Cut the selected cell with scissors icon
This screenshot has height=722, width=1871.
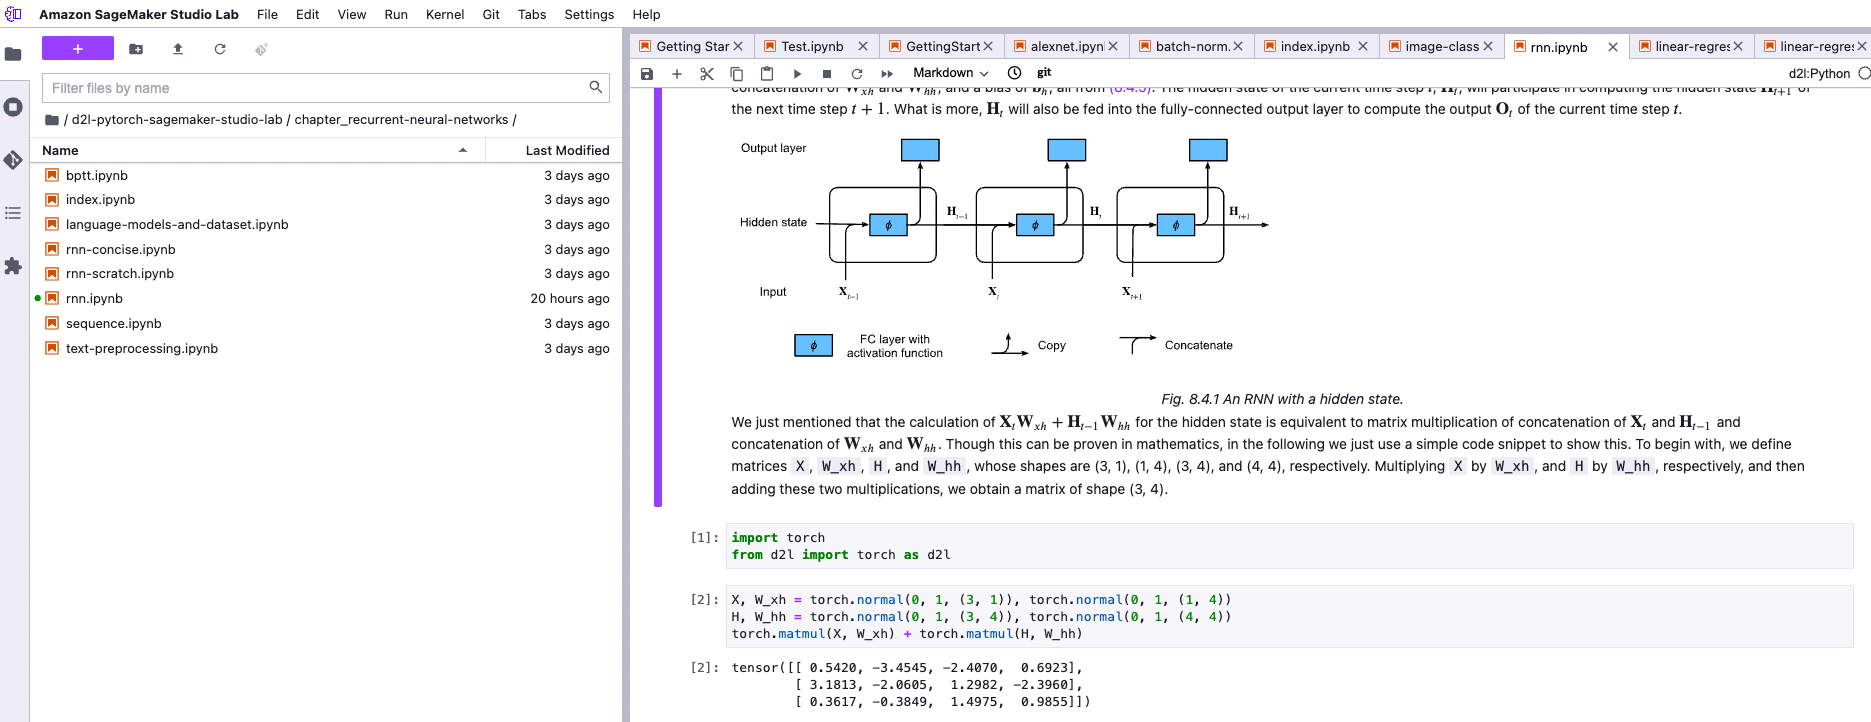point(707,74)
